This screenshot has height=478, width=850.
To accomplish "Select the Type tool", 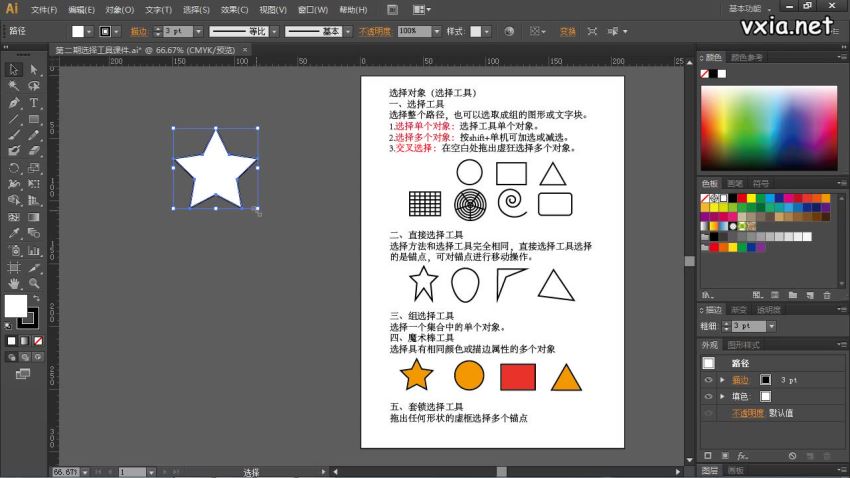I will [34, 102].
